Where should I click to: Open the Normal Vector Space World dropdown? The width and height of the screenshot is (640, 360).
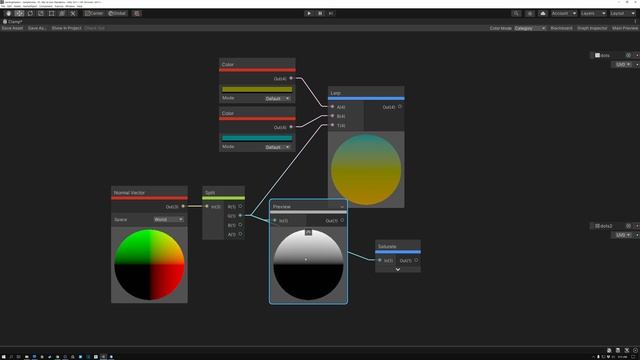(x=169, y=220)
